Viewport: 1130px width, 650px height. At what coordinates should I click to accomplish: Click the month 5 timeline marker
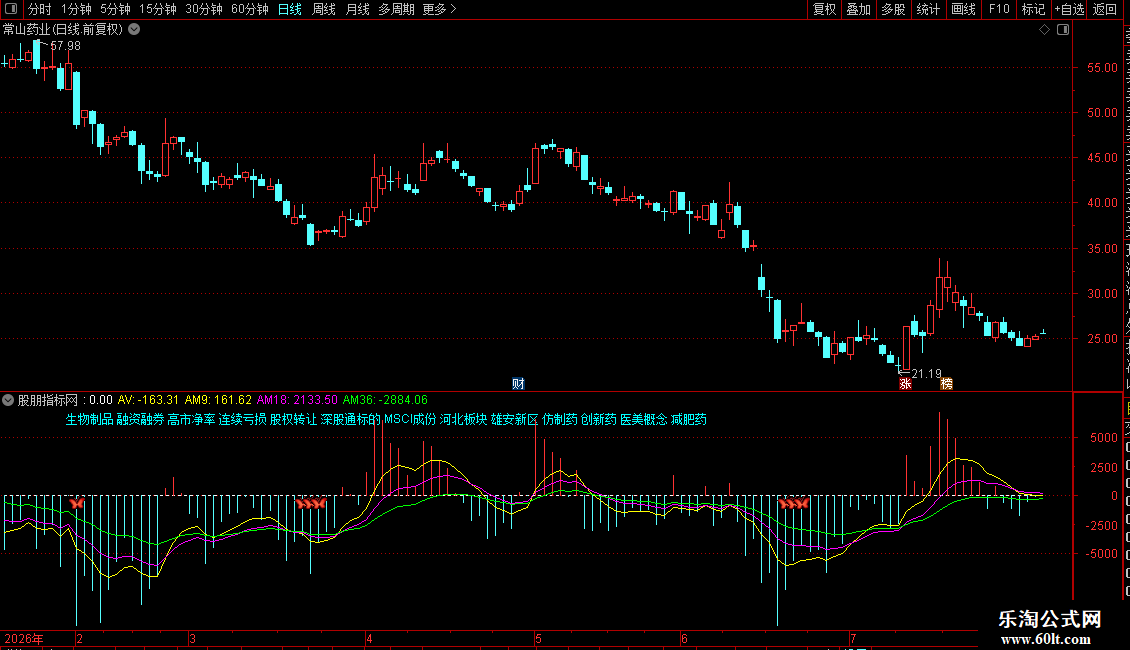pyautogui.click(x=538, y=639)
